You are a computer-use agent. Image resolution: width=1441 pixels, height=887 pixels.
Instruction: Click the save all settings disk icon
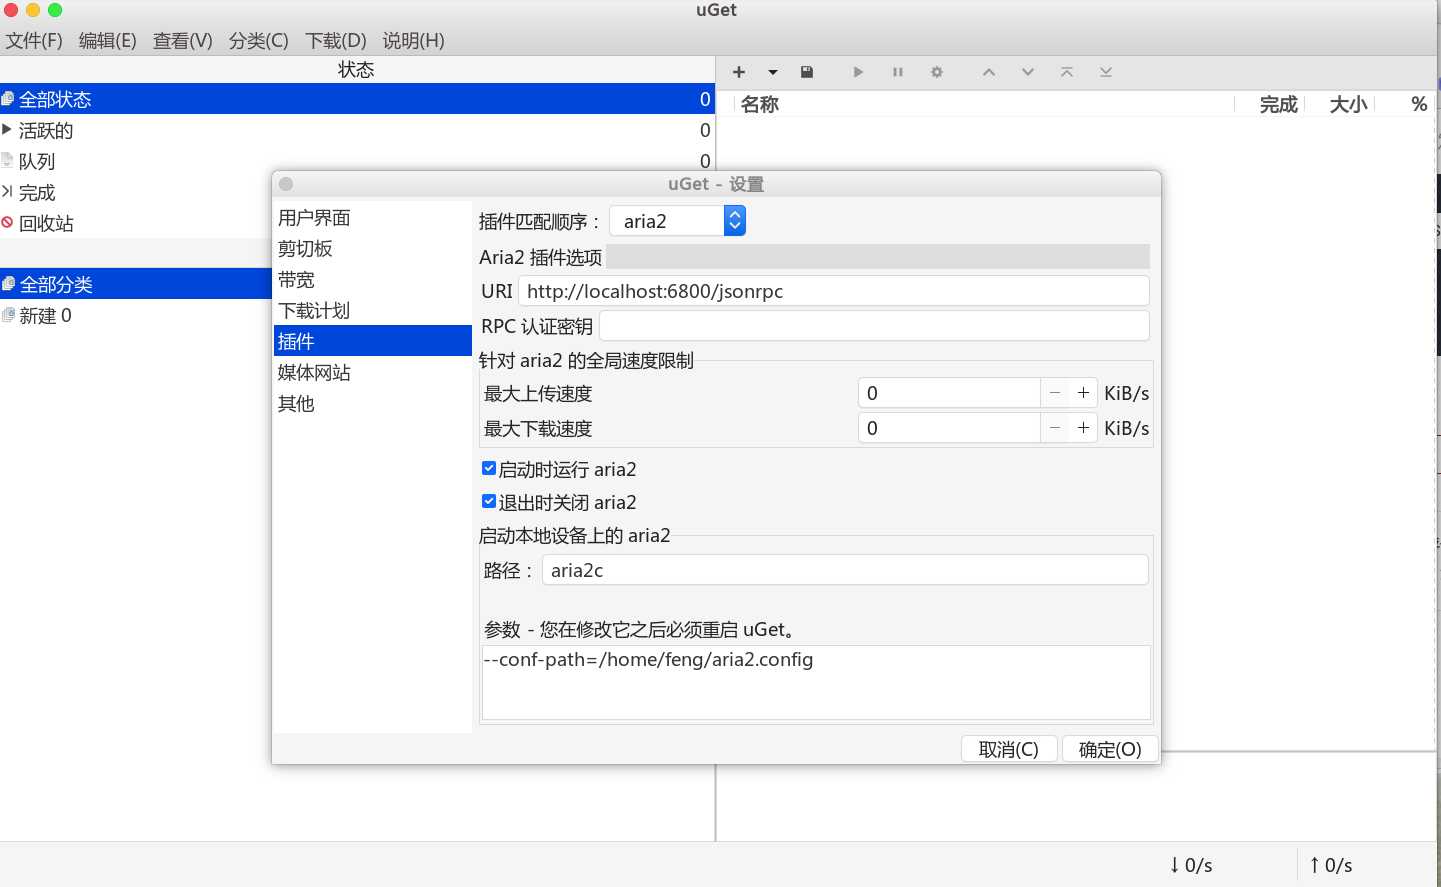pos(807,72)
